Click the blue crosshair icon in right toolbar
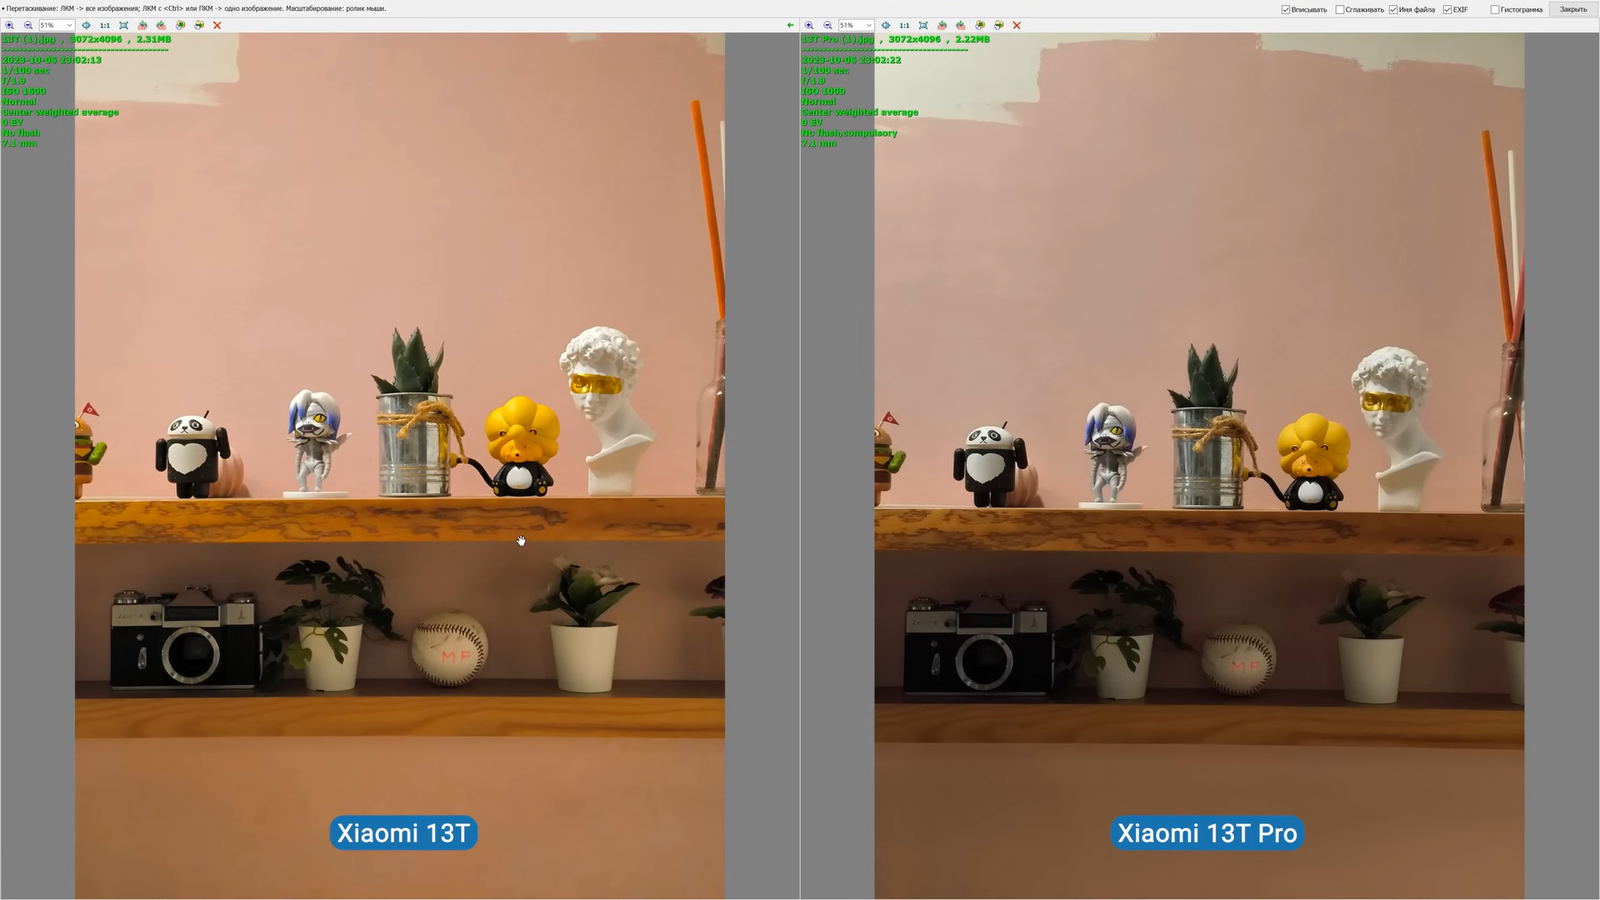 tap(886, 25)
